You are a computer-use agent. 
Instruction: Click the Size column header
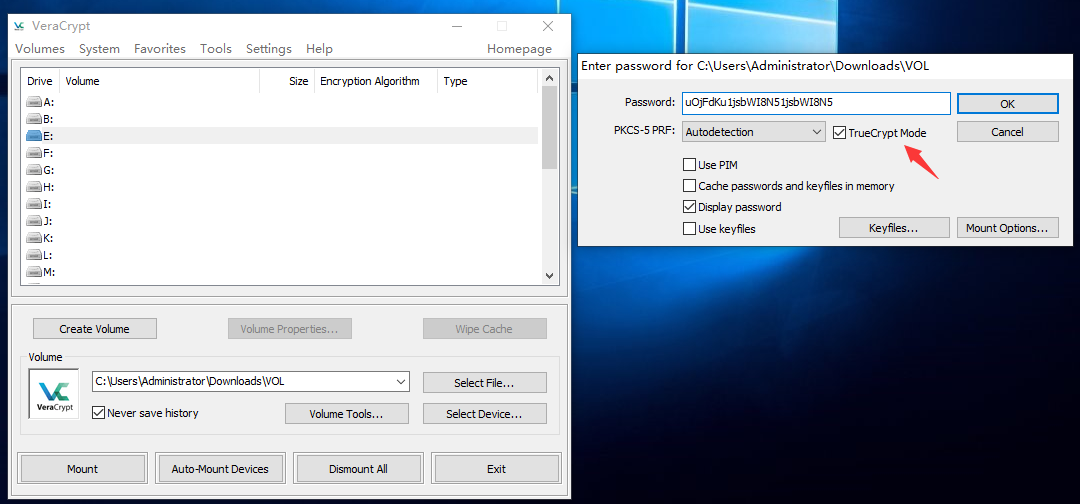pos(287,81)
